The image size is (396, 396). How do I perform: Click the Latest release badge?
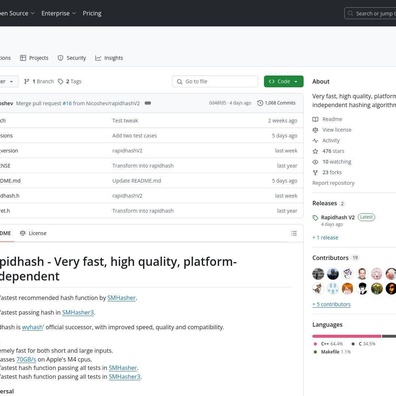tap(366, 217)
